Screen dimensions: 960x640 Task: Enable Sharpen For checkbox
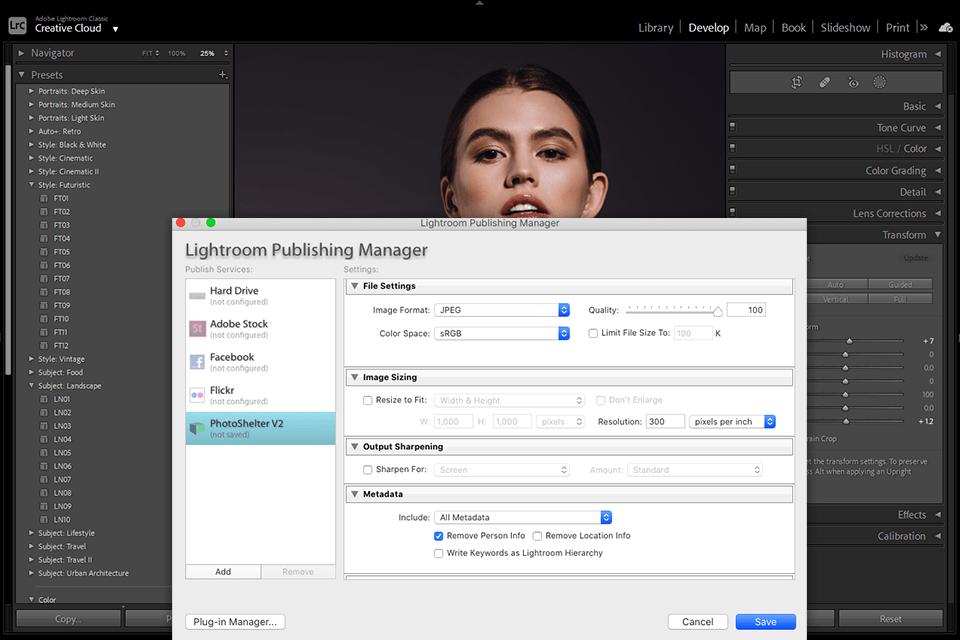[x=367, y=470]
